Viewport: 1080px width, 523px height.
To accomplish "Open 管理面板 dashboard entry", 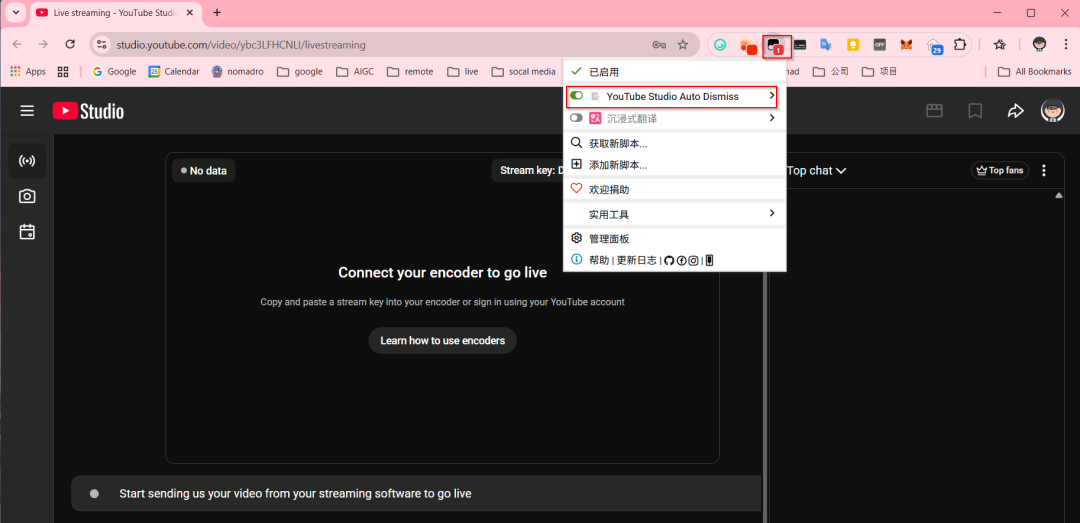I will click(x=675, y=238).
